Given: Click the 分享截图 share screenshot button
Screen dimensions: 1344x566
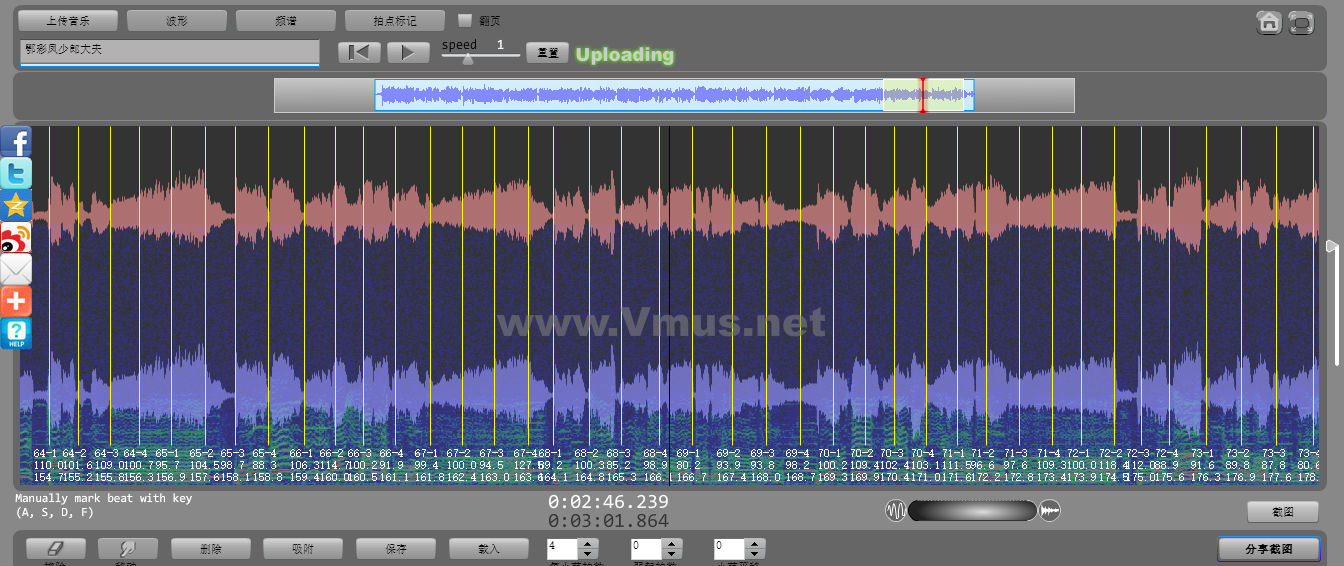Looking at the screenshot, I should (x=1268, y=549).
